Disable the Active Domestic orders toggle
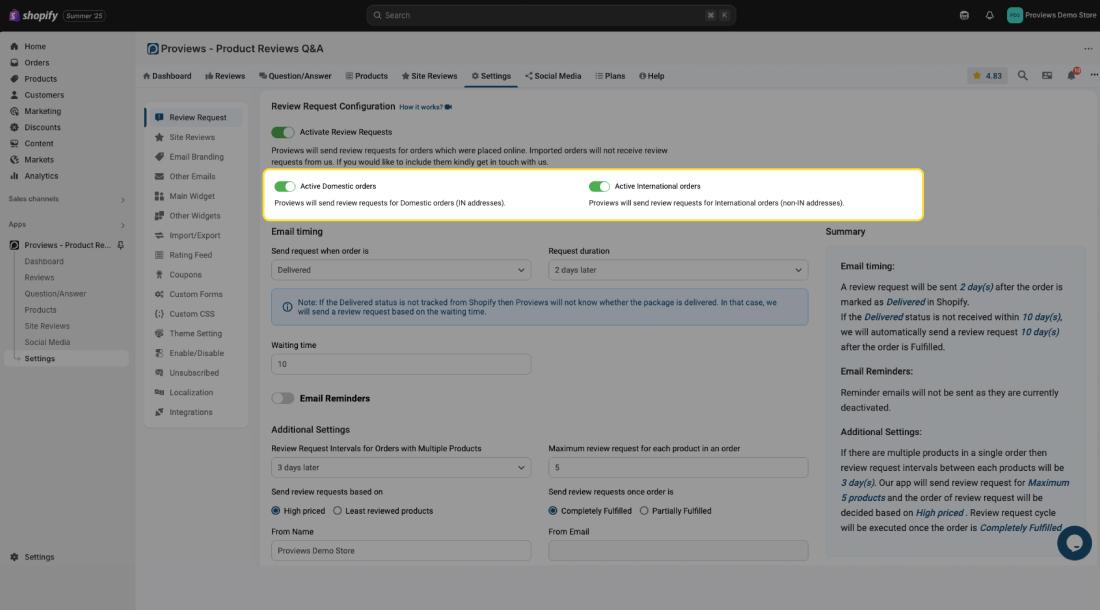 (x=285, y=186)
